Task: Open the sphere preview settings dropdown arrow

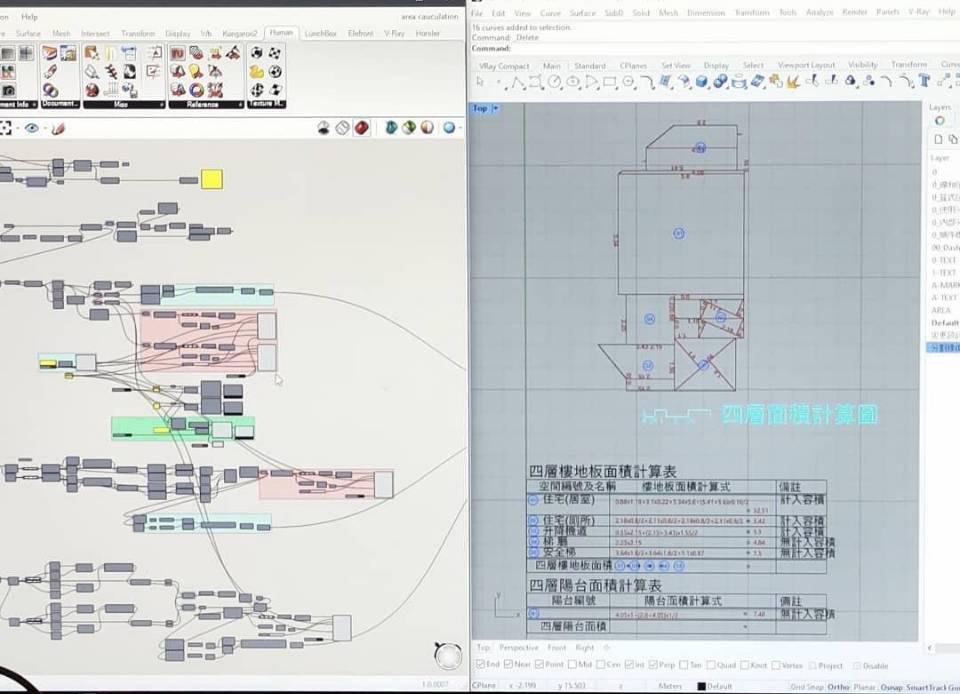Action: (x=460, y=128)
